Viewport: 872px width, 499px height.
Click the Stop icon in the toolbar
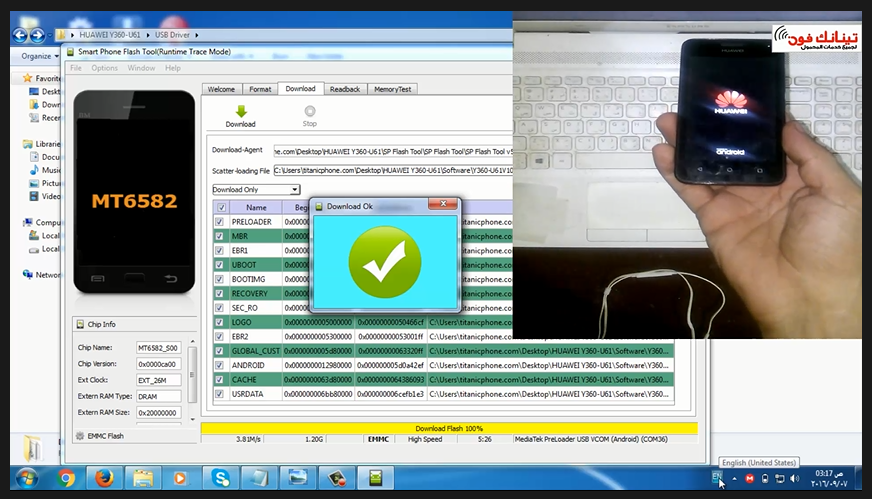310,111
